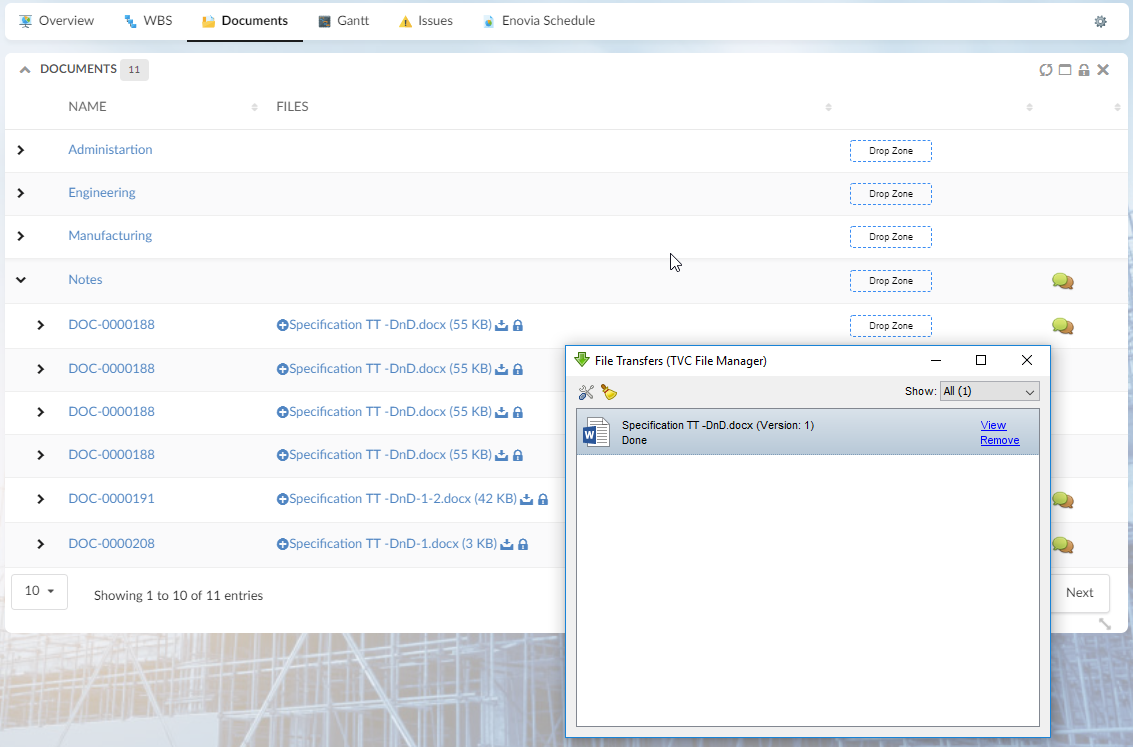Click the View link in File Transfers
Screen dimensions: 1133x747
(x=993, y=425)
